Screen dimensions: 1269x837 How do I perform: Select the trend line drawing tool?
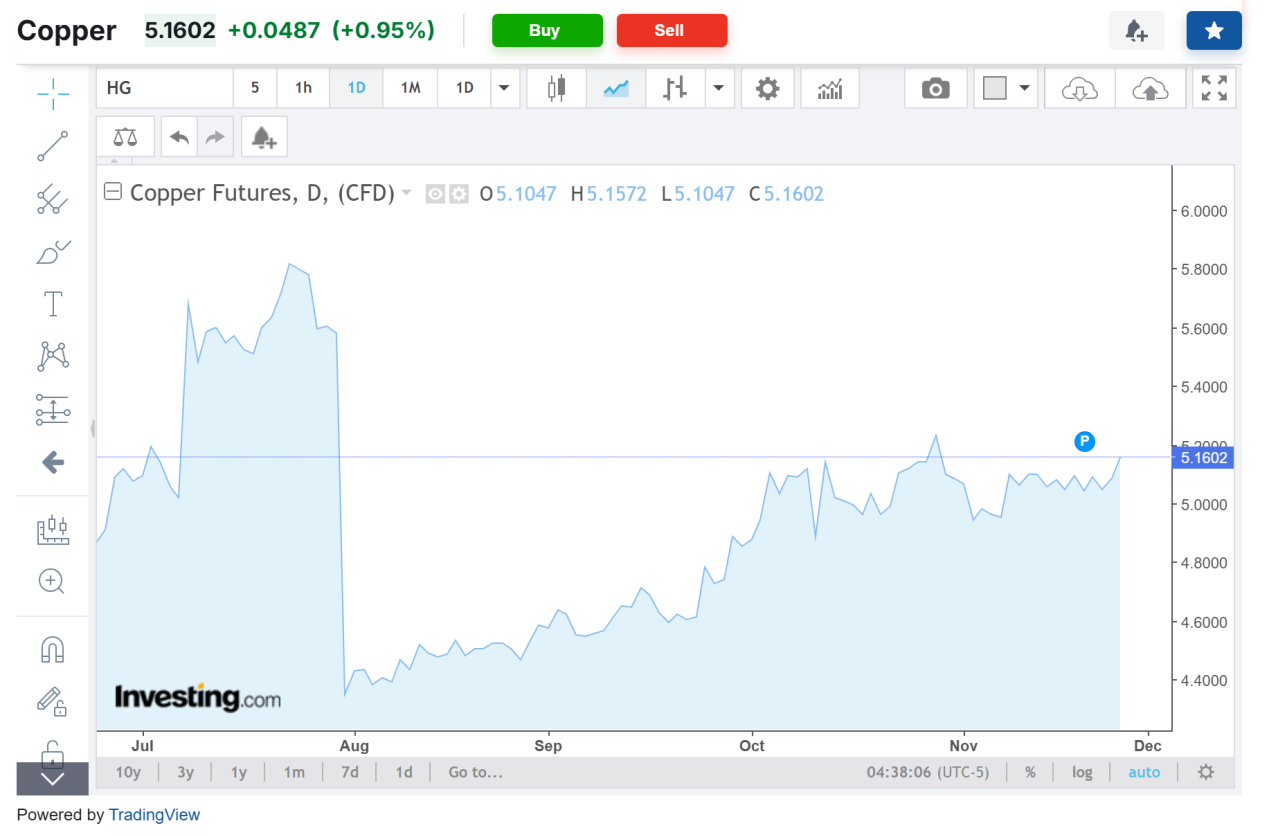click(52, 146)
